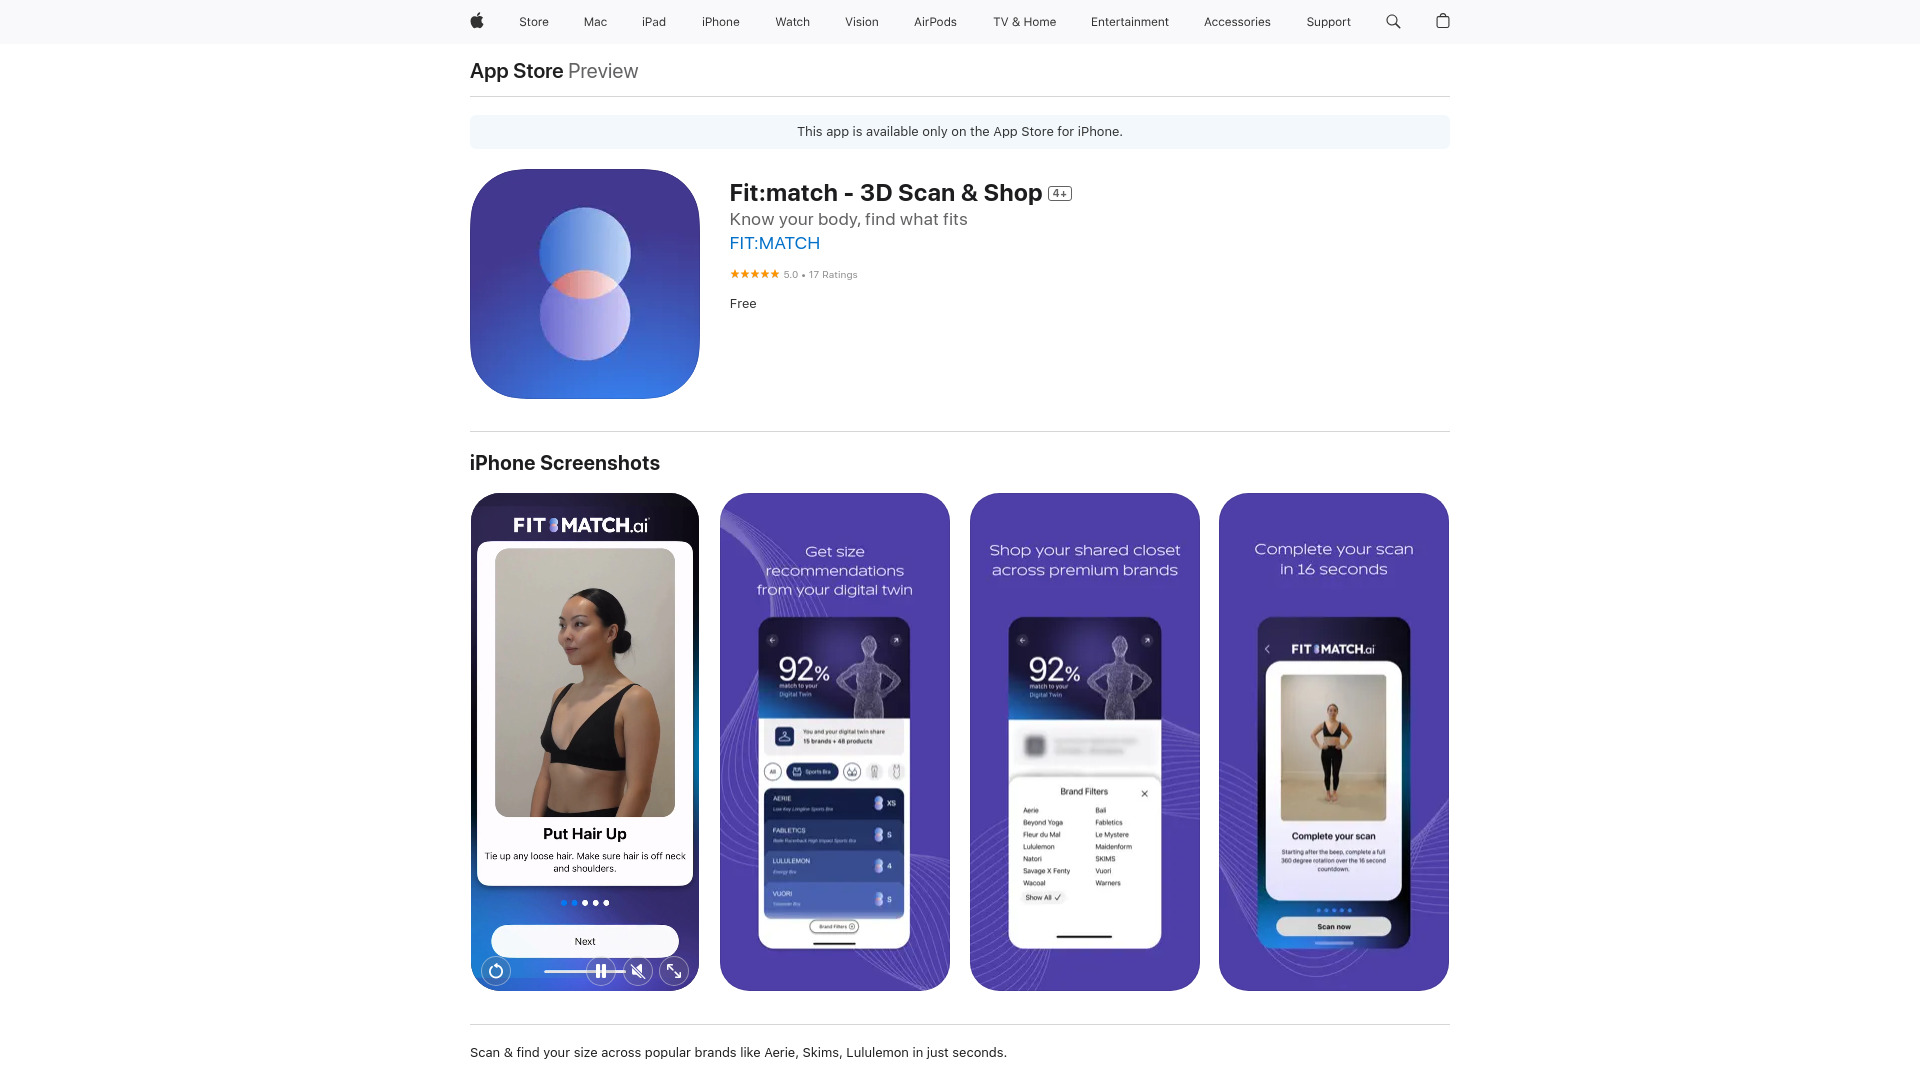The image size is (1920, 1080).
Task: Select the iPhone tab in navigation
Action: 720,21
